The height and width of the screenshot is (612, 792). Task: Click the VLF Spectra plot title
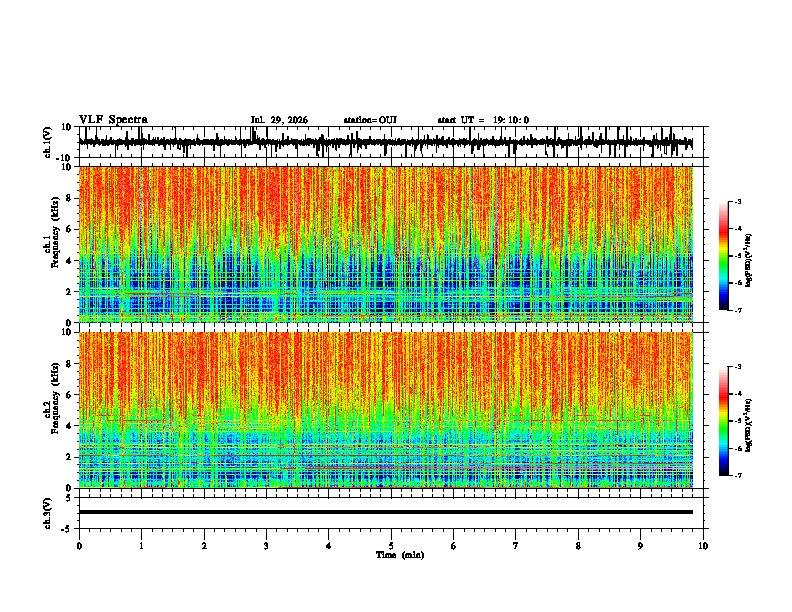pos(113,119)
